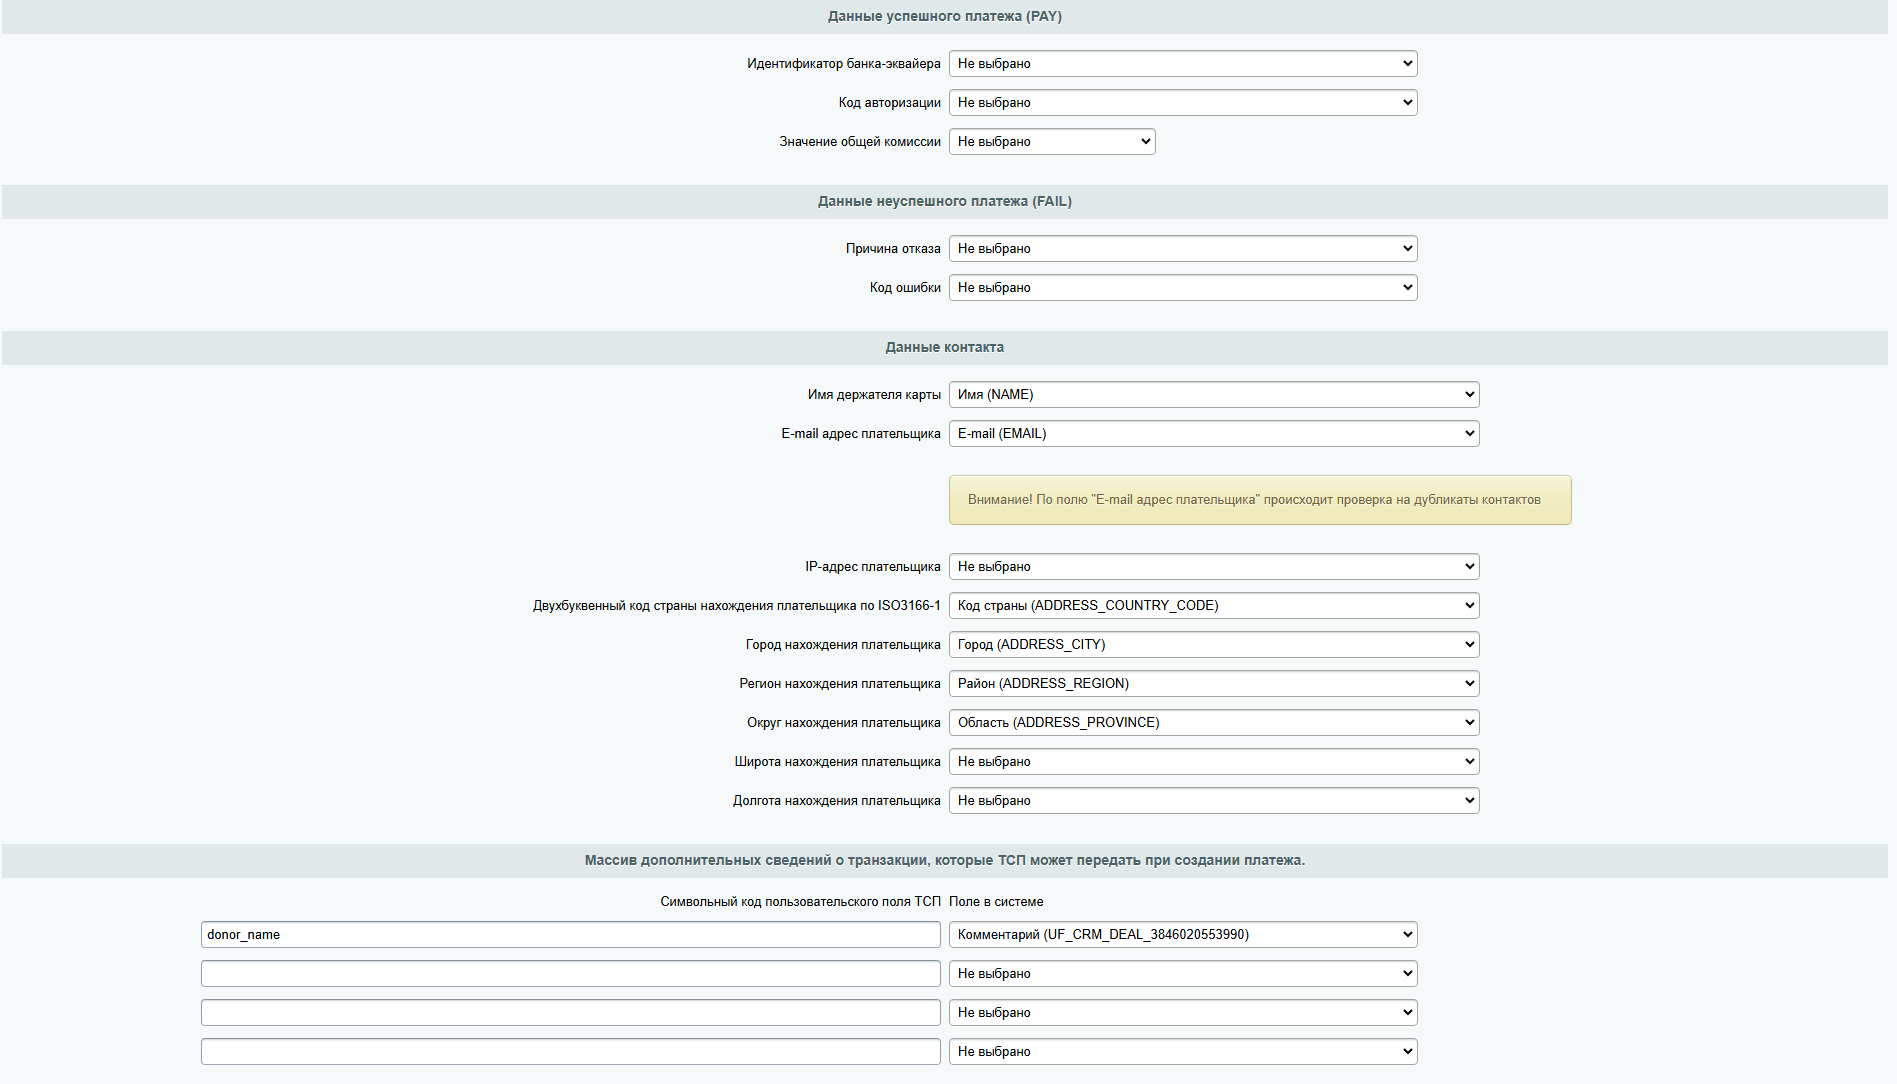Open the «Идентификатор банка-эквайера» dropdown
1897x1084 pixels.
point(1183,63)
